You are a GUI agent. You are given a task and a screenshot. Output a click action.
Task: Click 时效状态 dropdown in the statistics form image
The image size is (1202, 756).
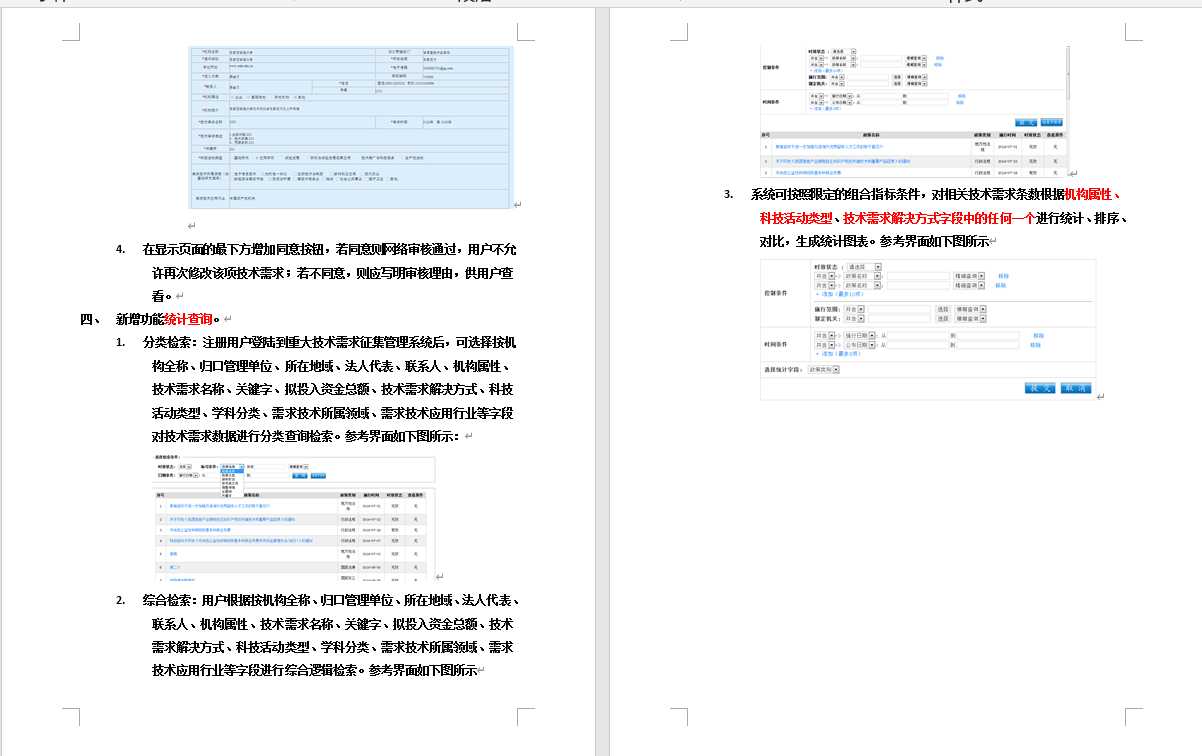(864, 267)
